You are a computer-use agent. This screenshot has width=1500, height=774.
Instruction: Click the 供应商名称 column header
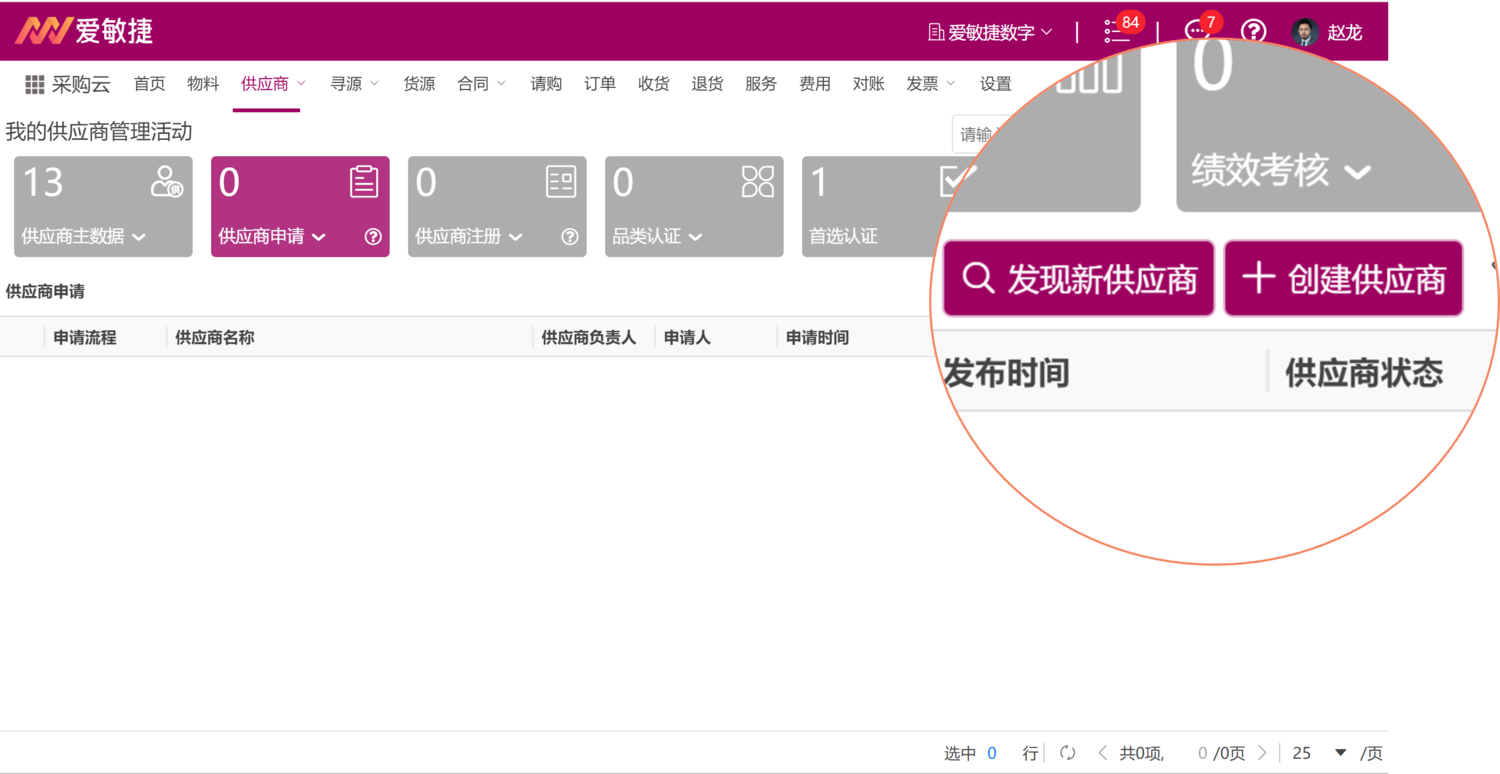(x=215, y=338)
